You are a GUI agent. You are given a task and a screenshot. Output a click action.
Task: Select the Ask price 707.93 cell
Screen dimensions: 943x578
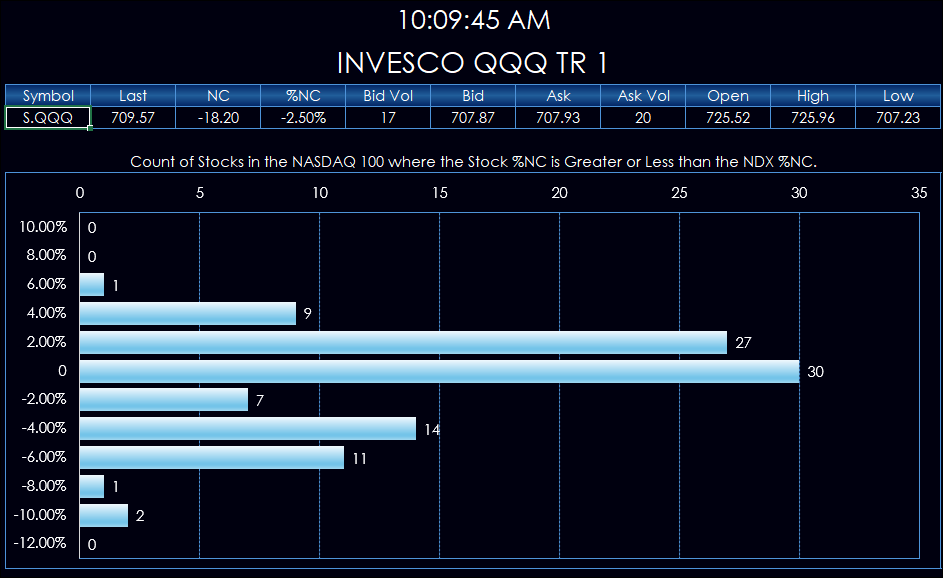(558, 117)
